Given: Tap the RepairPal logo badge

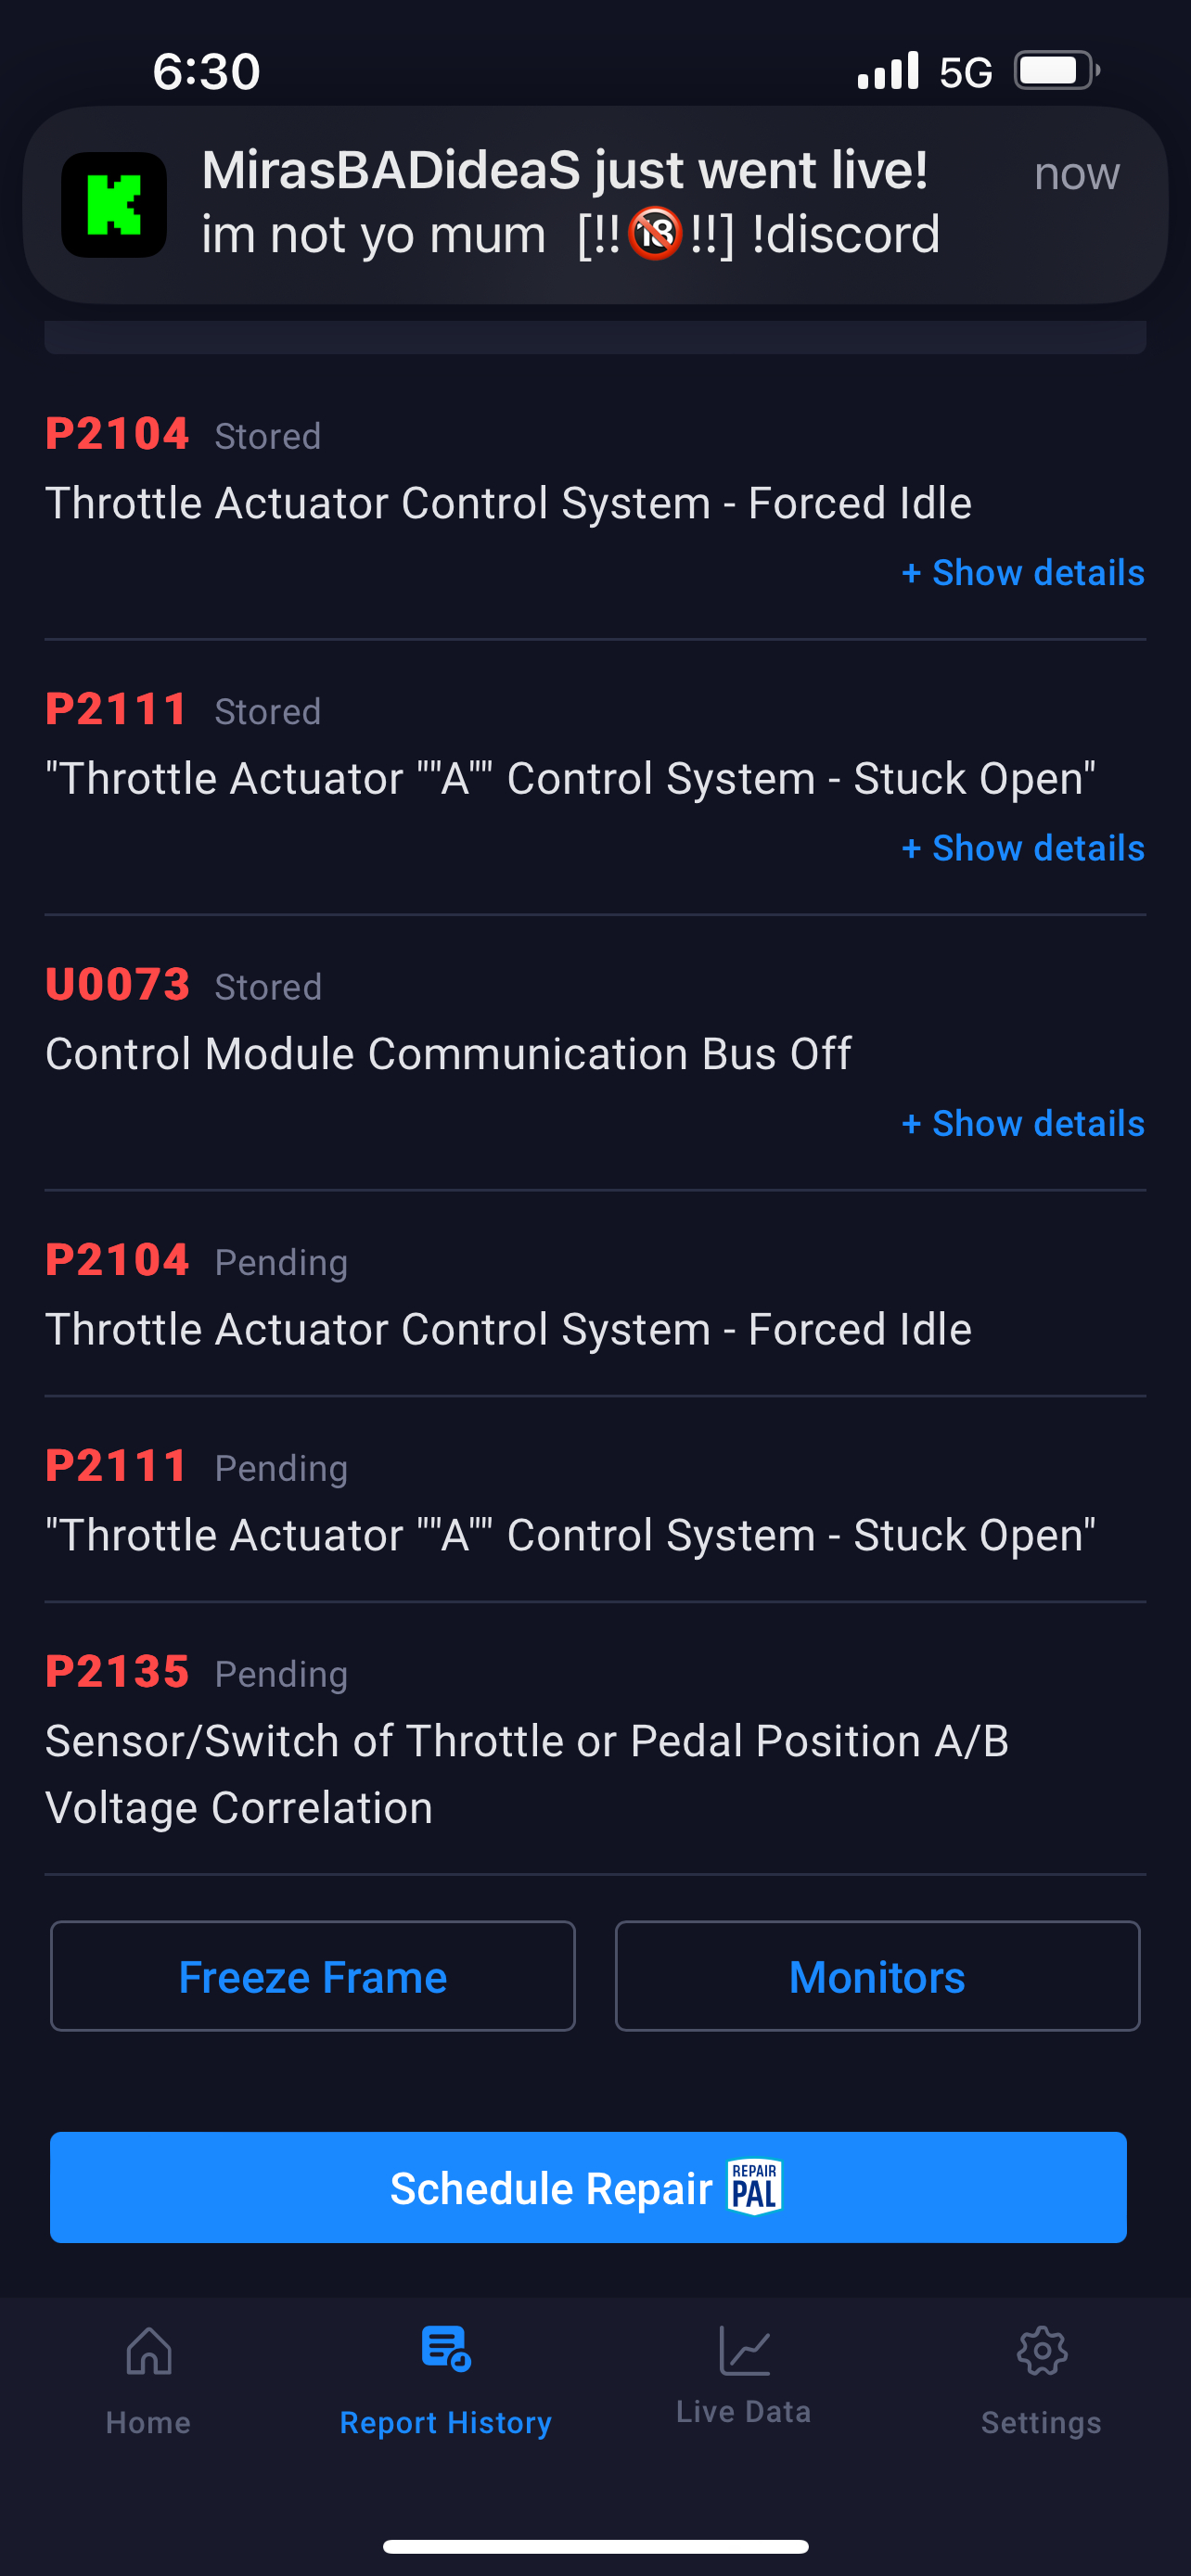Looking at the screenshot, I should point(755,2187).
